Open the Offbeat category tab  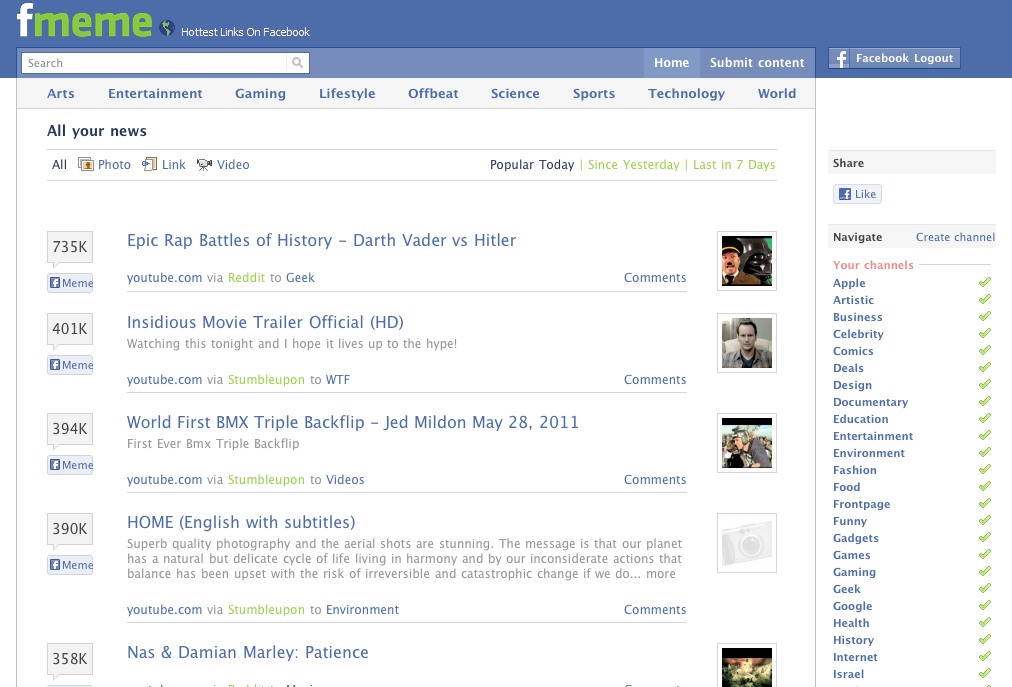click(x=433, y=93)
